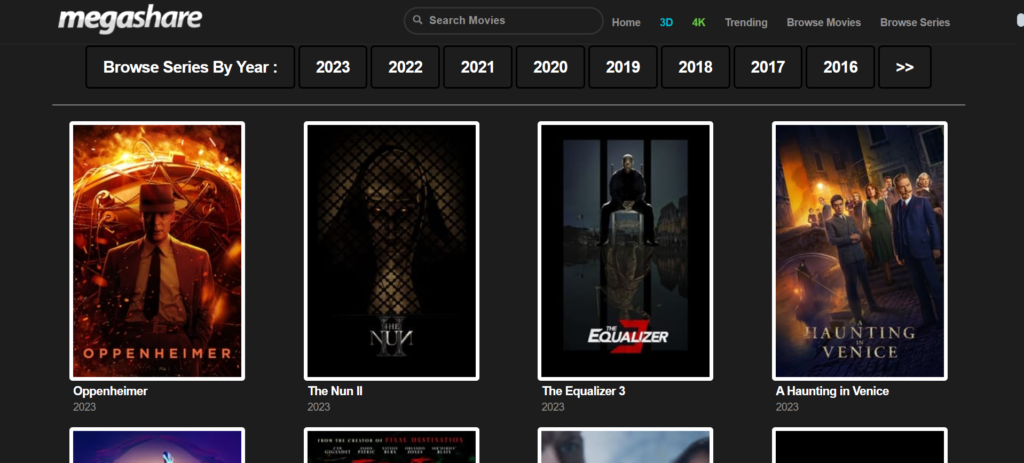Click the Oppenheimer title link

point(110,391)
